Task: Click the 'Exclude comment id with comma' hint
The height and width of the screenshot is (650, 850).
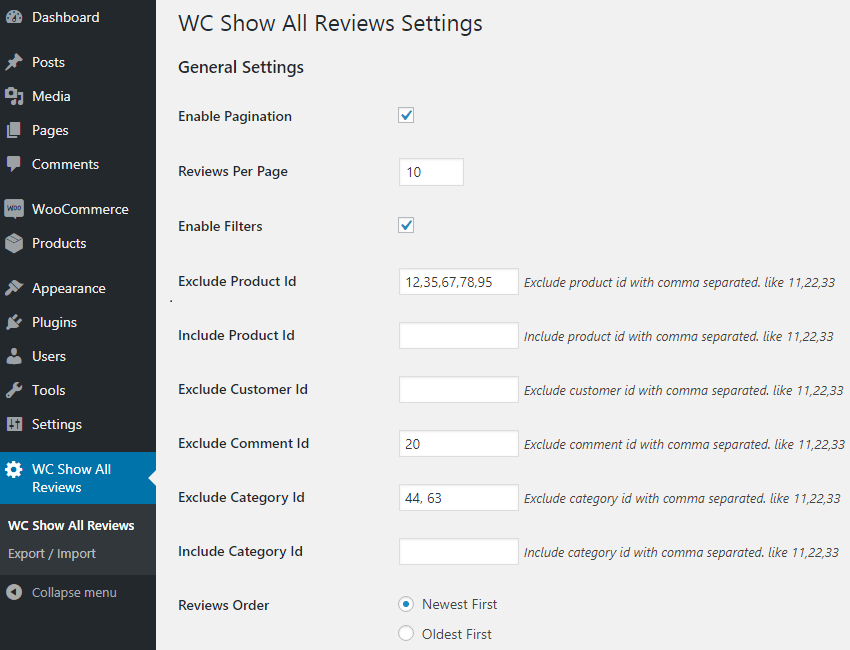Action: 684,445
